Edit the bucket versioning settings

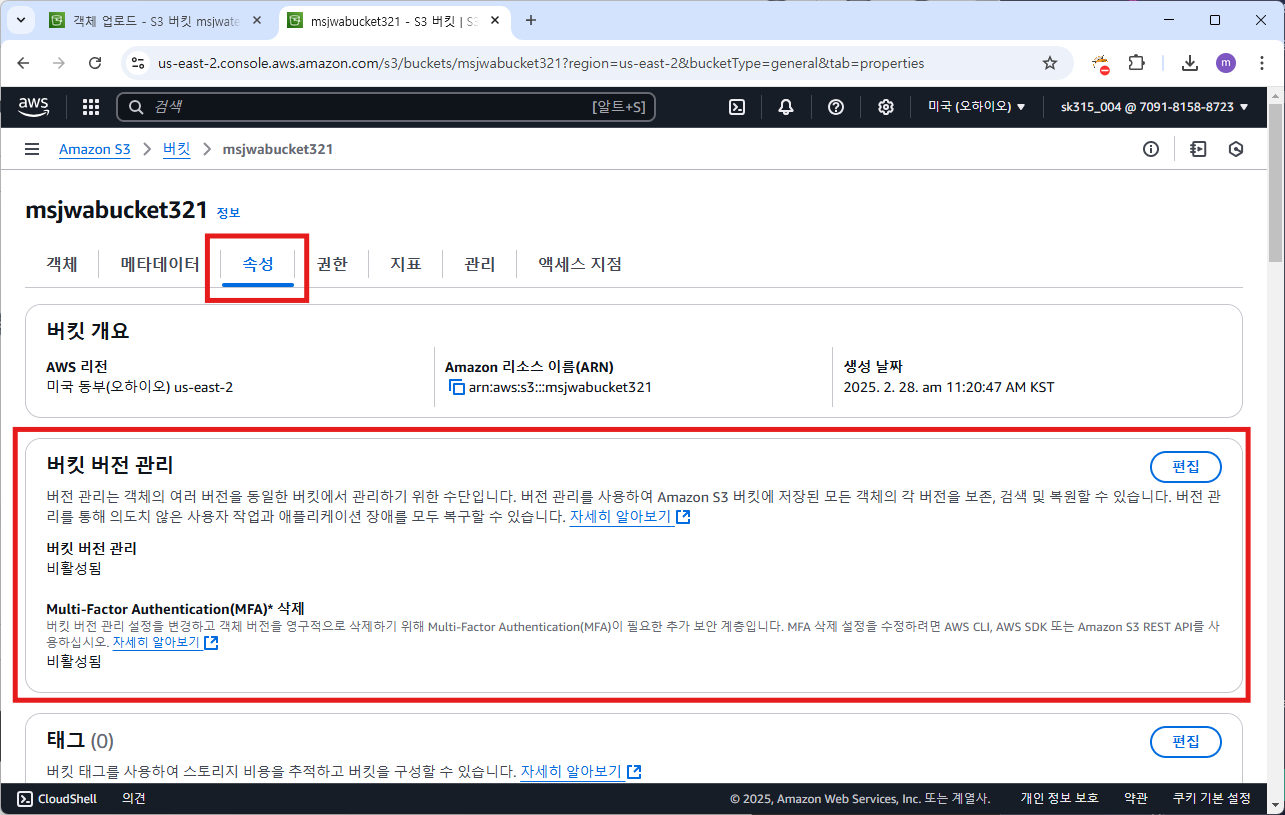point(1185,467)
